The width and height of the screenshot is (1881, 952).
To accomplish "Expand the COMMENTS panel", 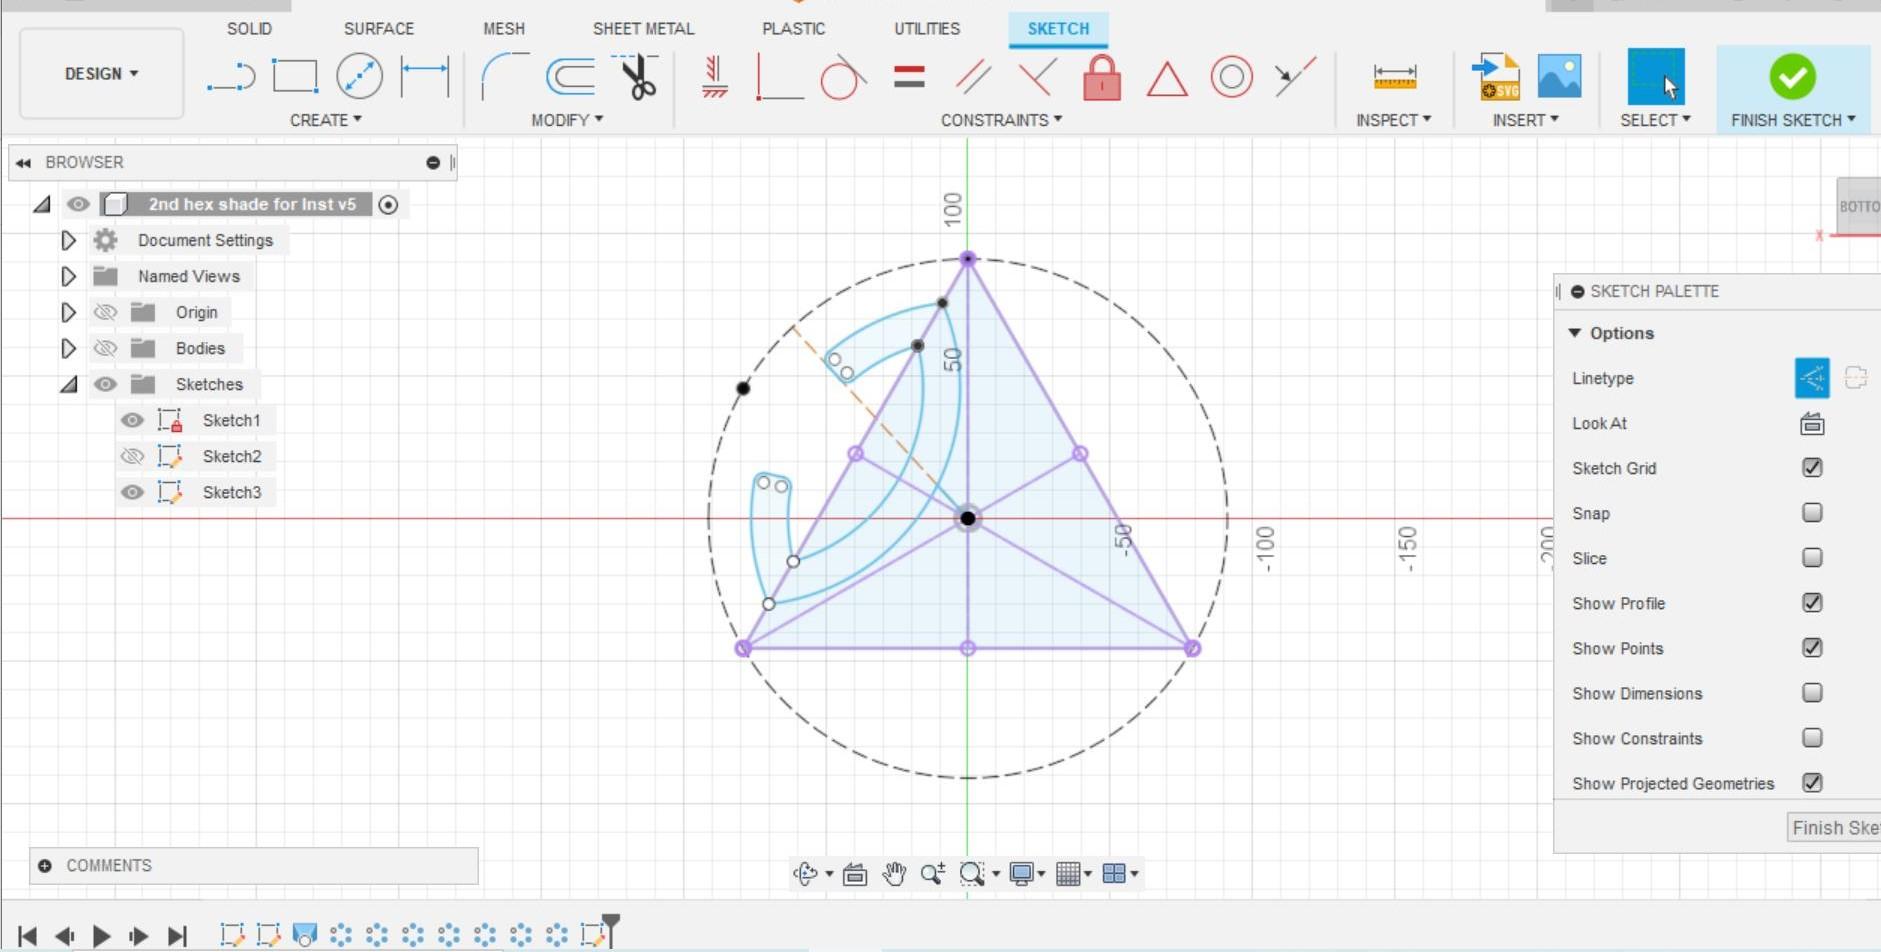I will (x=45, y=866).
